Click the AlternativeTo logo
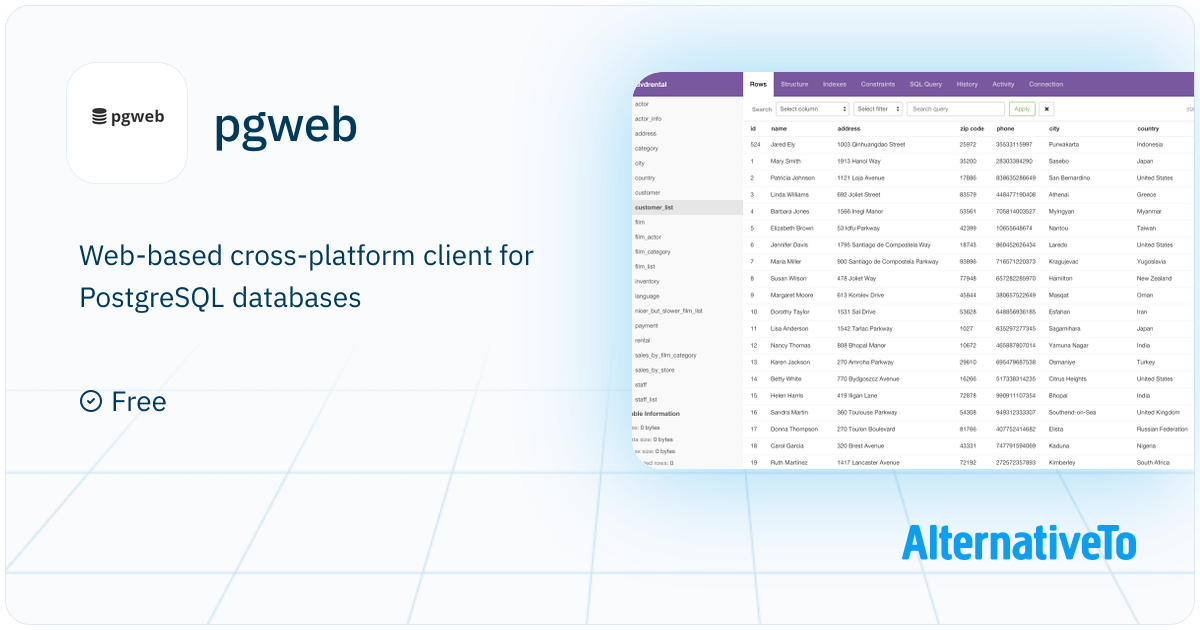This screenshot has width=1200, height=630. coord(1018,542)
